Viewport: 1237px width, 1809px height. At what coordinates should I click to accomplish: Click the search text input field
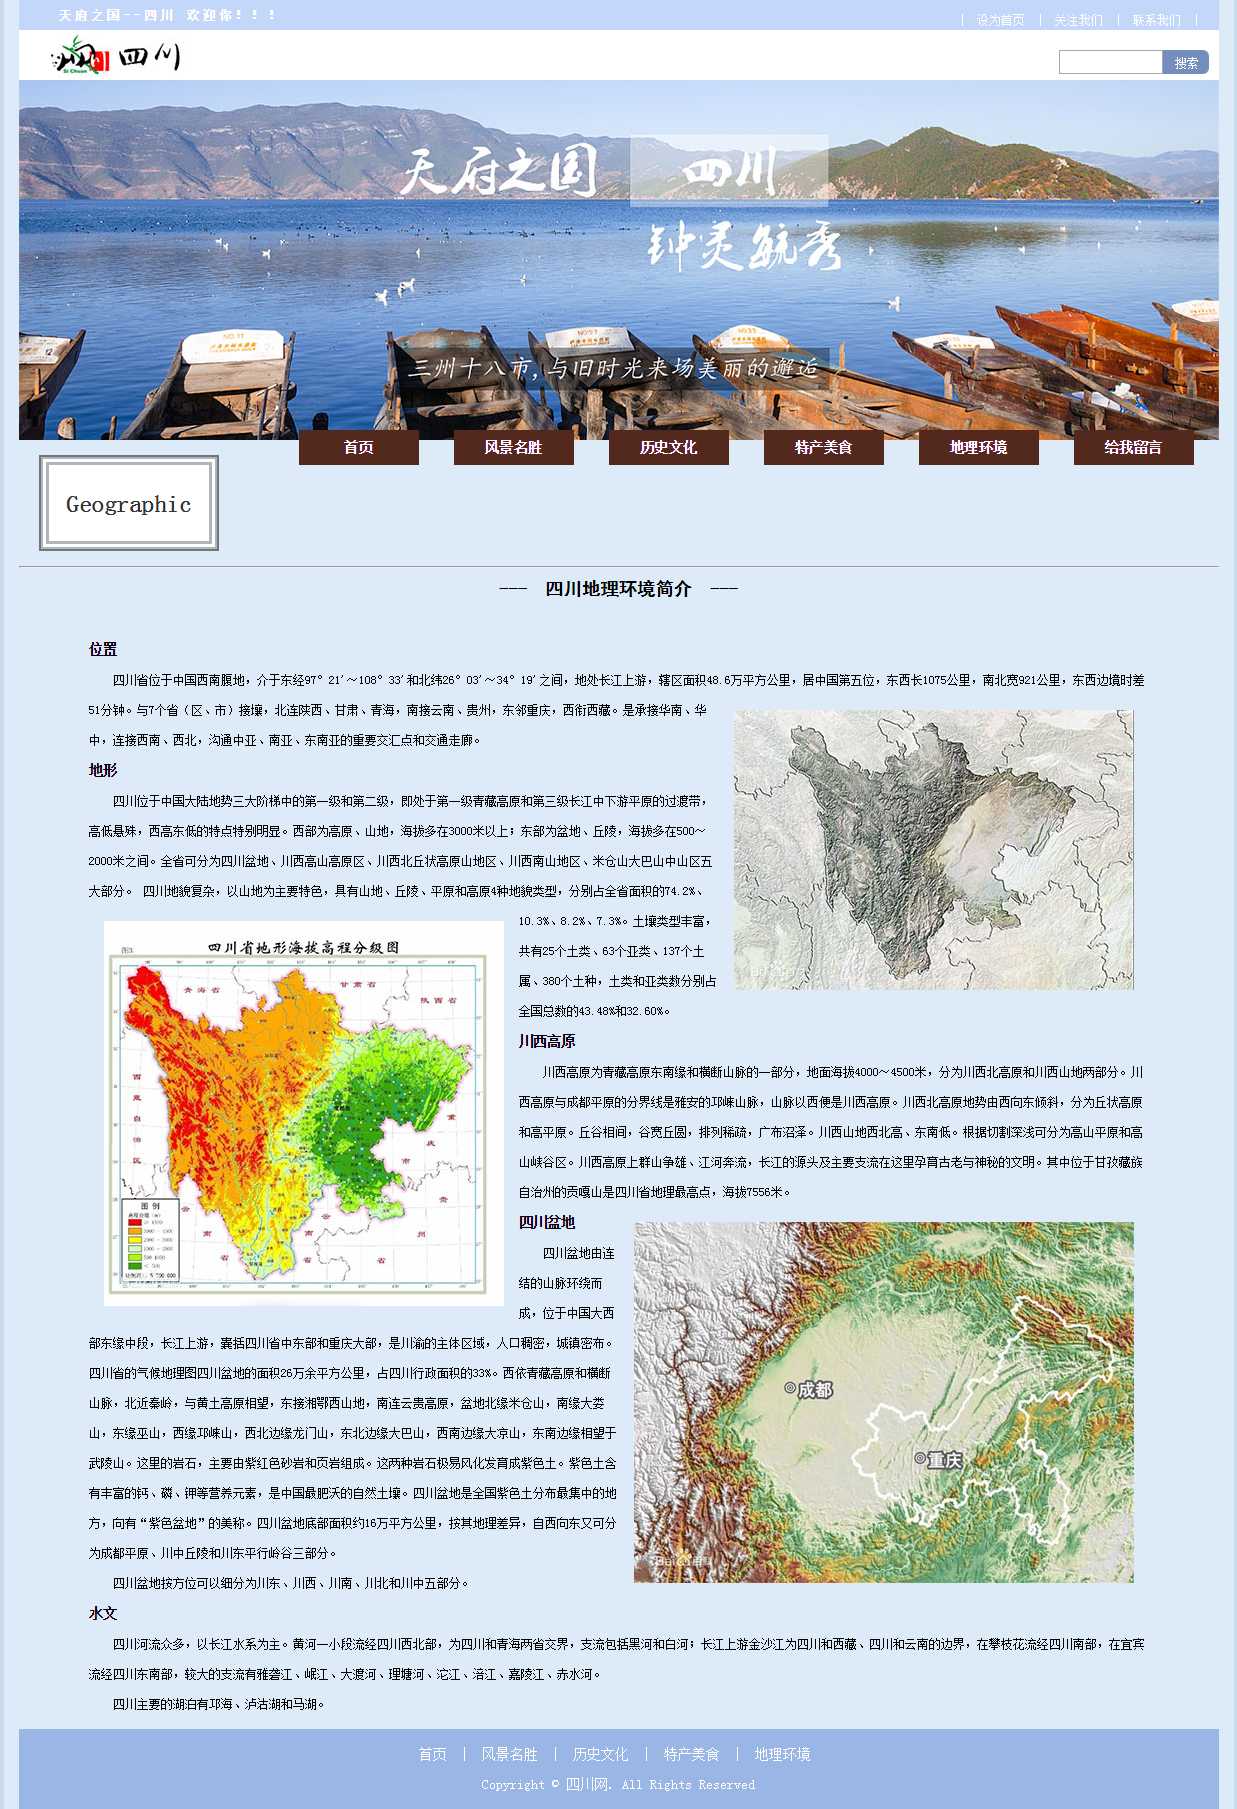coord(1110,63)
